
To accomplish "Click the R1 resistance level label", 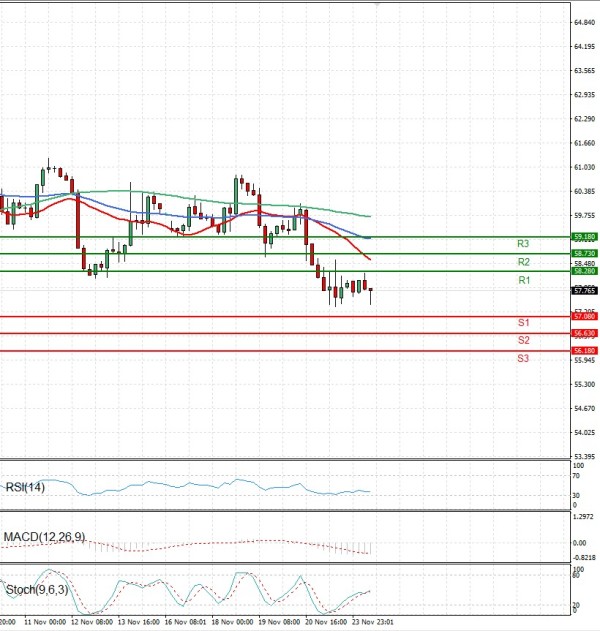I will tap(523, 281).
